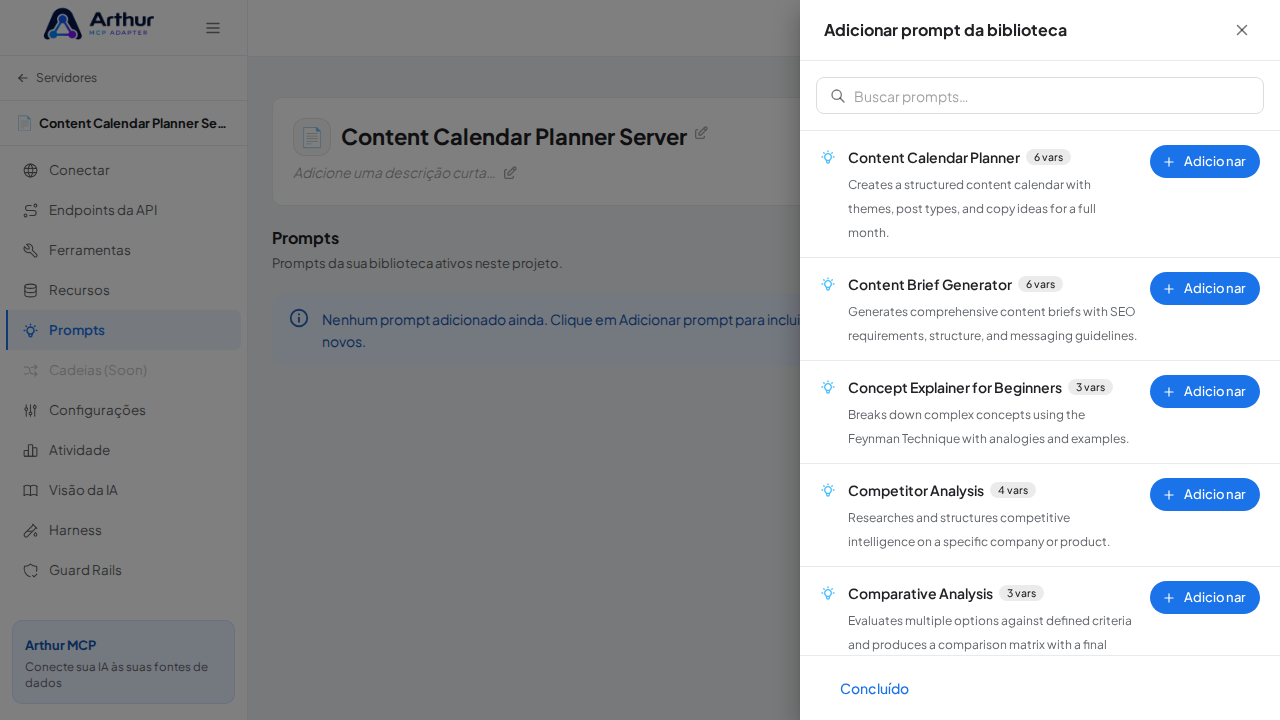Click the info icon in empty prompts notice

click(x=299, y=318)
